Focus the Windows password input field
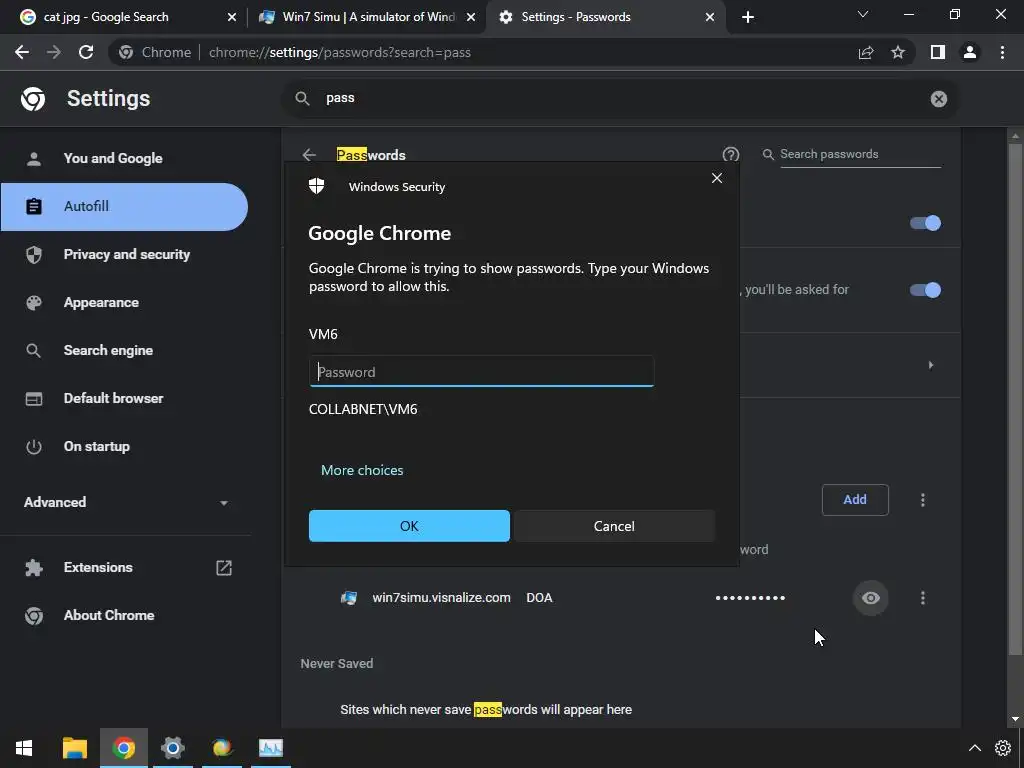Screen dimensions: 1024x768 481,371
